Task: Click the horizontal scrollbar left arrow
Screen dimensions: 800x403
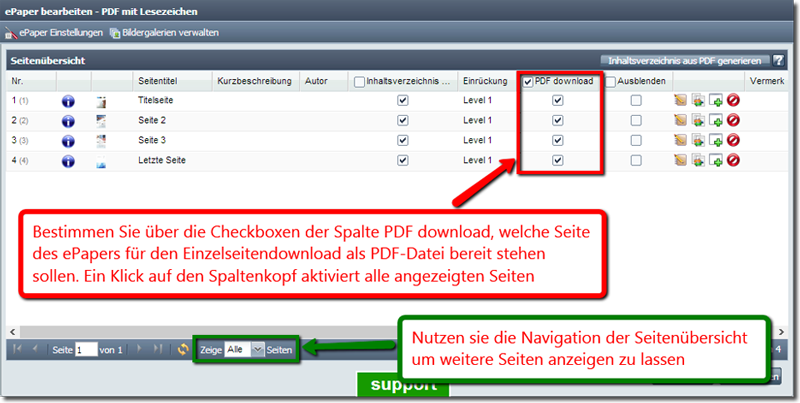Action: coord(13,332)
